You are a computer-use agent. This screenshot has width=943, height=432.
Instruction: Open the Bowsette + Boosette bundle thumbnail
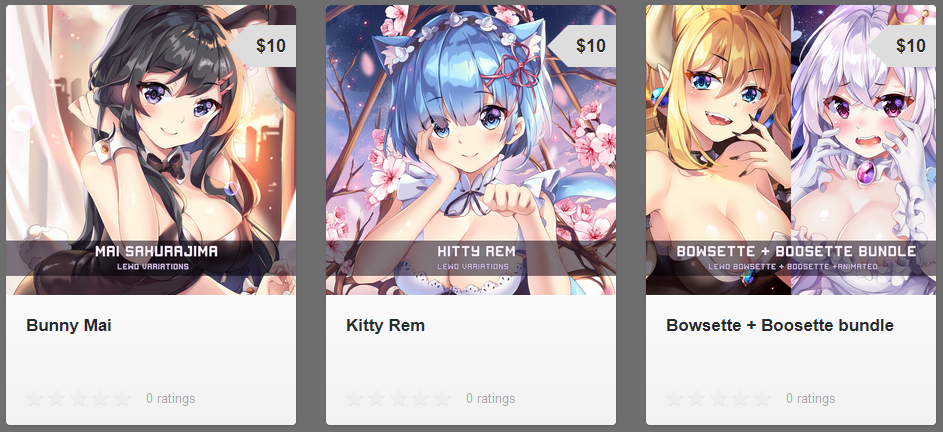791,150
